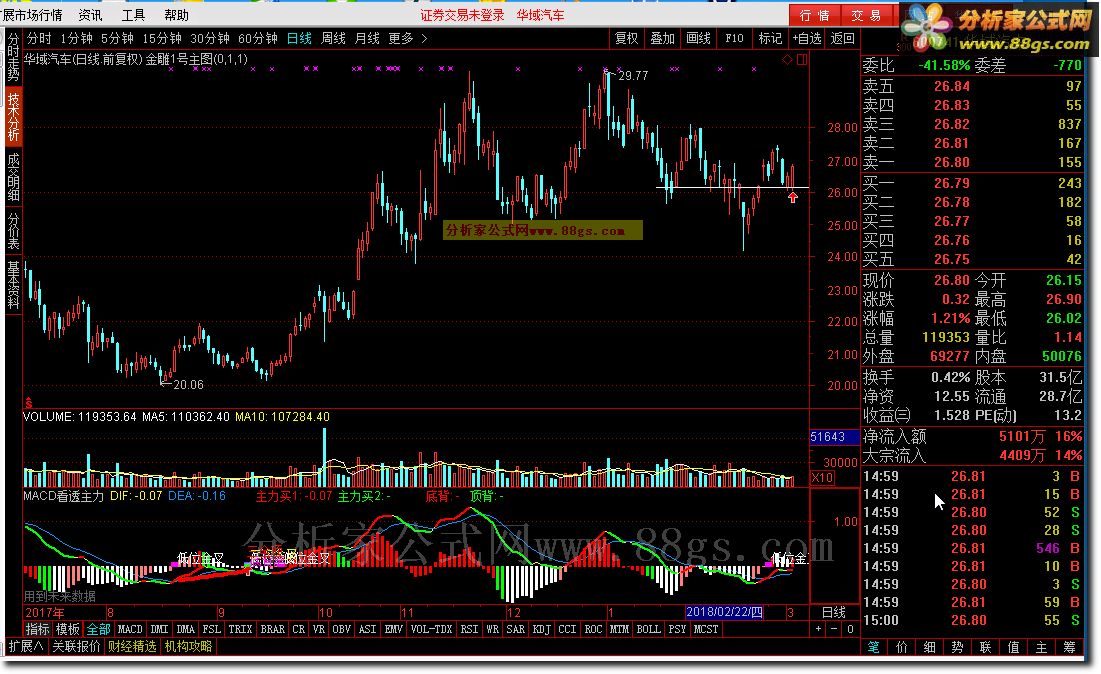This screenshot has width=1101, height=674.
Task: Select the VOL-TDX indicator
Action: [x=431, y=629]
